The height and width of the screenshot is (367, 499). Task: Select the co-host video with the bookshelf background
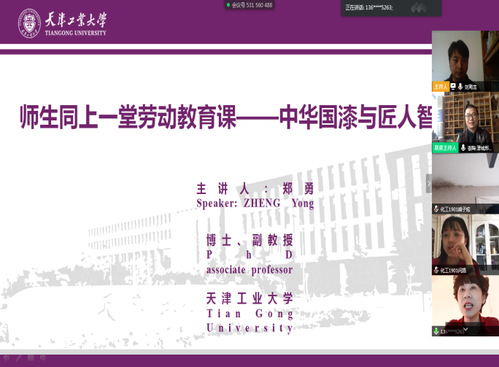[x=465, y=122]
